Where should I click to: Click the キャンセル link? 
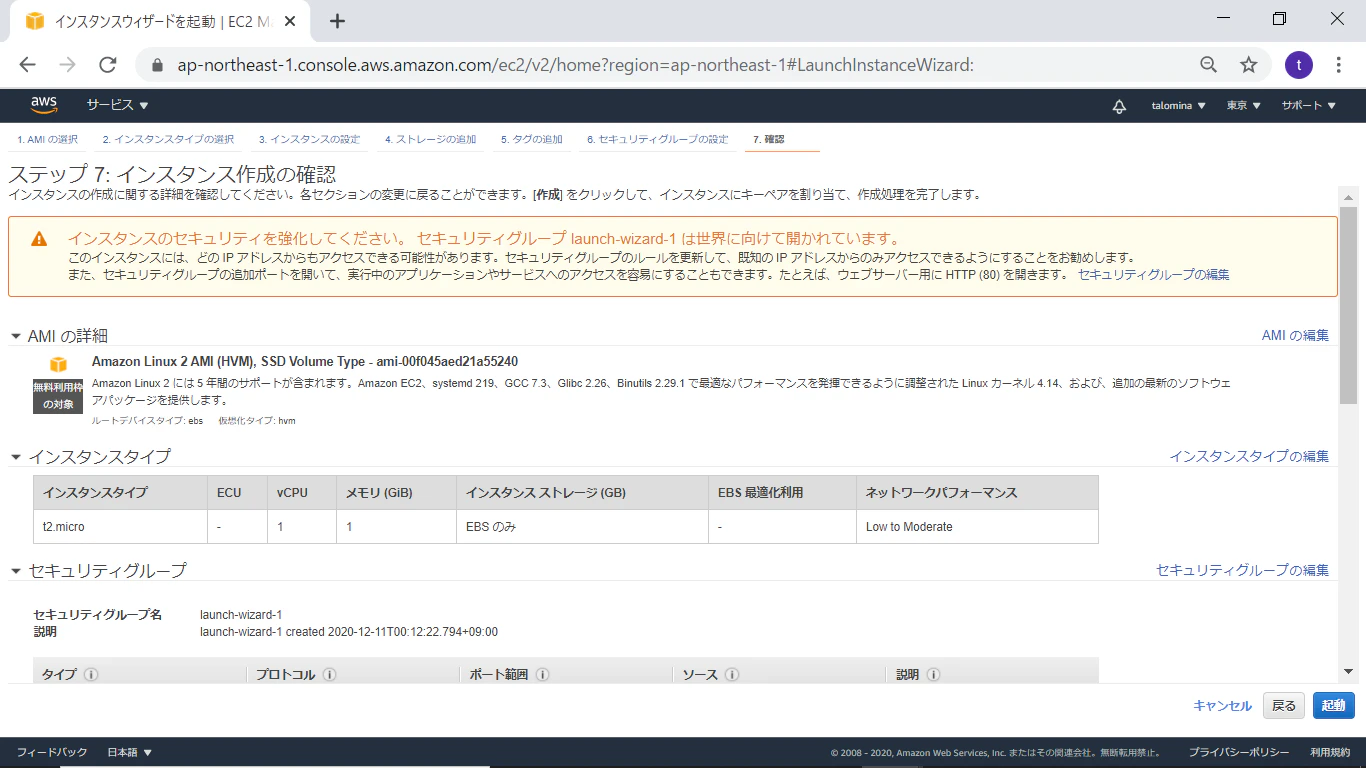(x=1222, y=706)
